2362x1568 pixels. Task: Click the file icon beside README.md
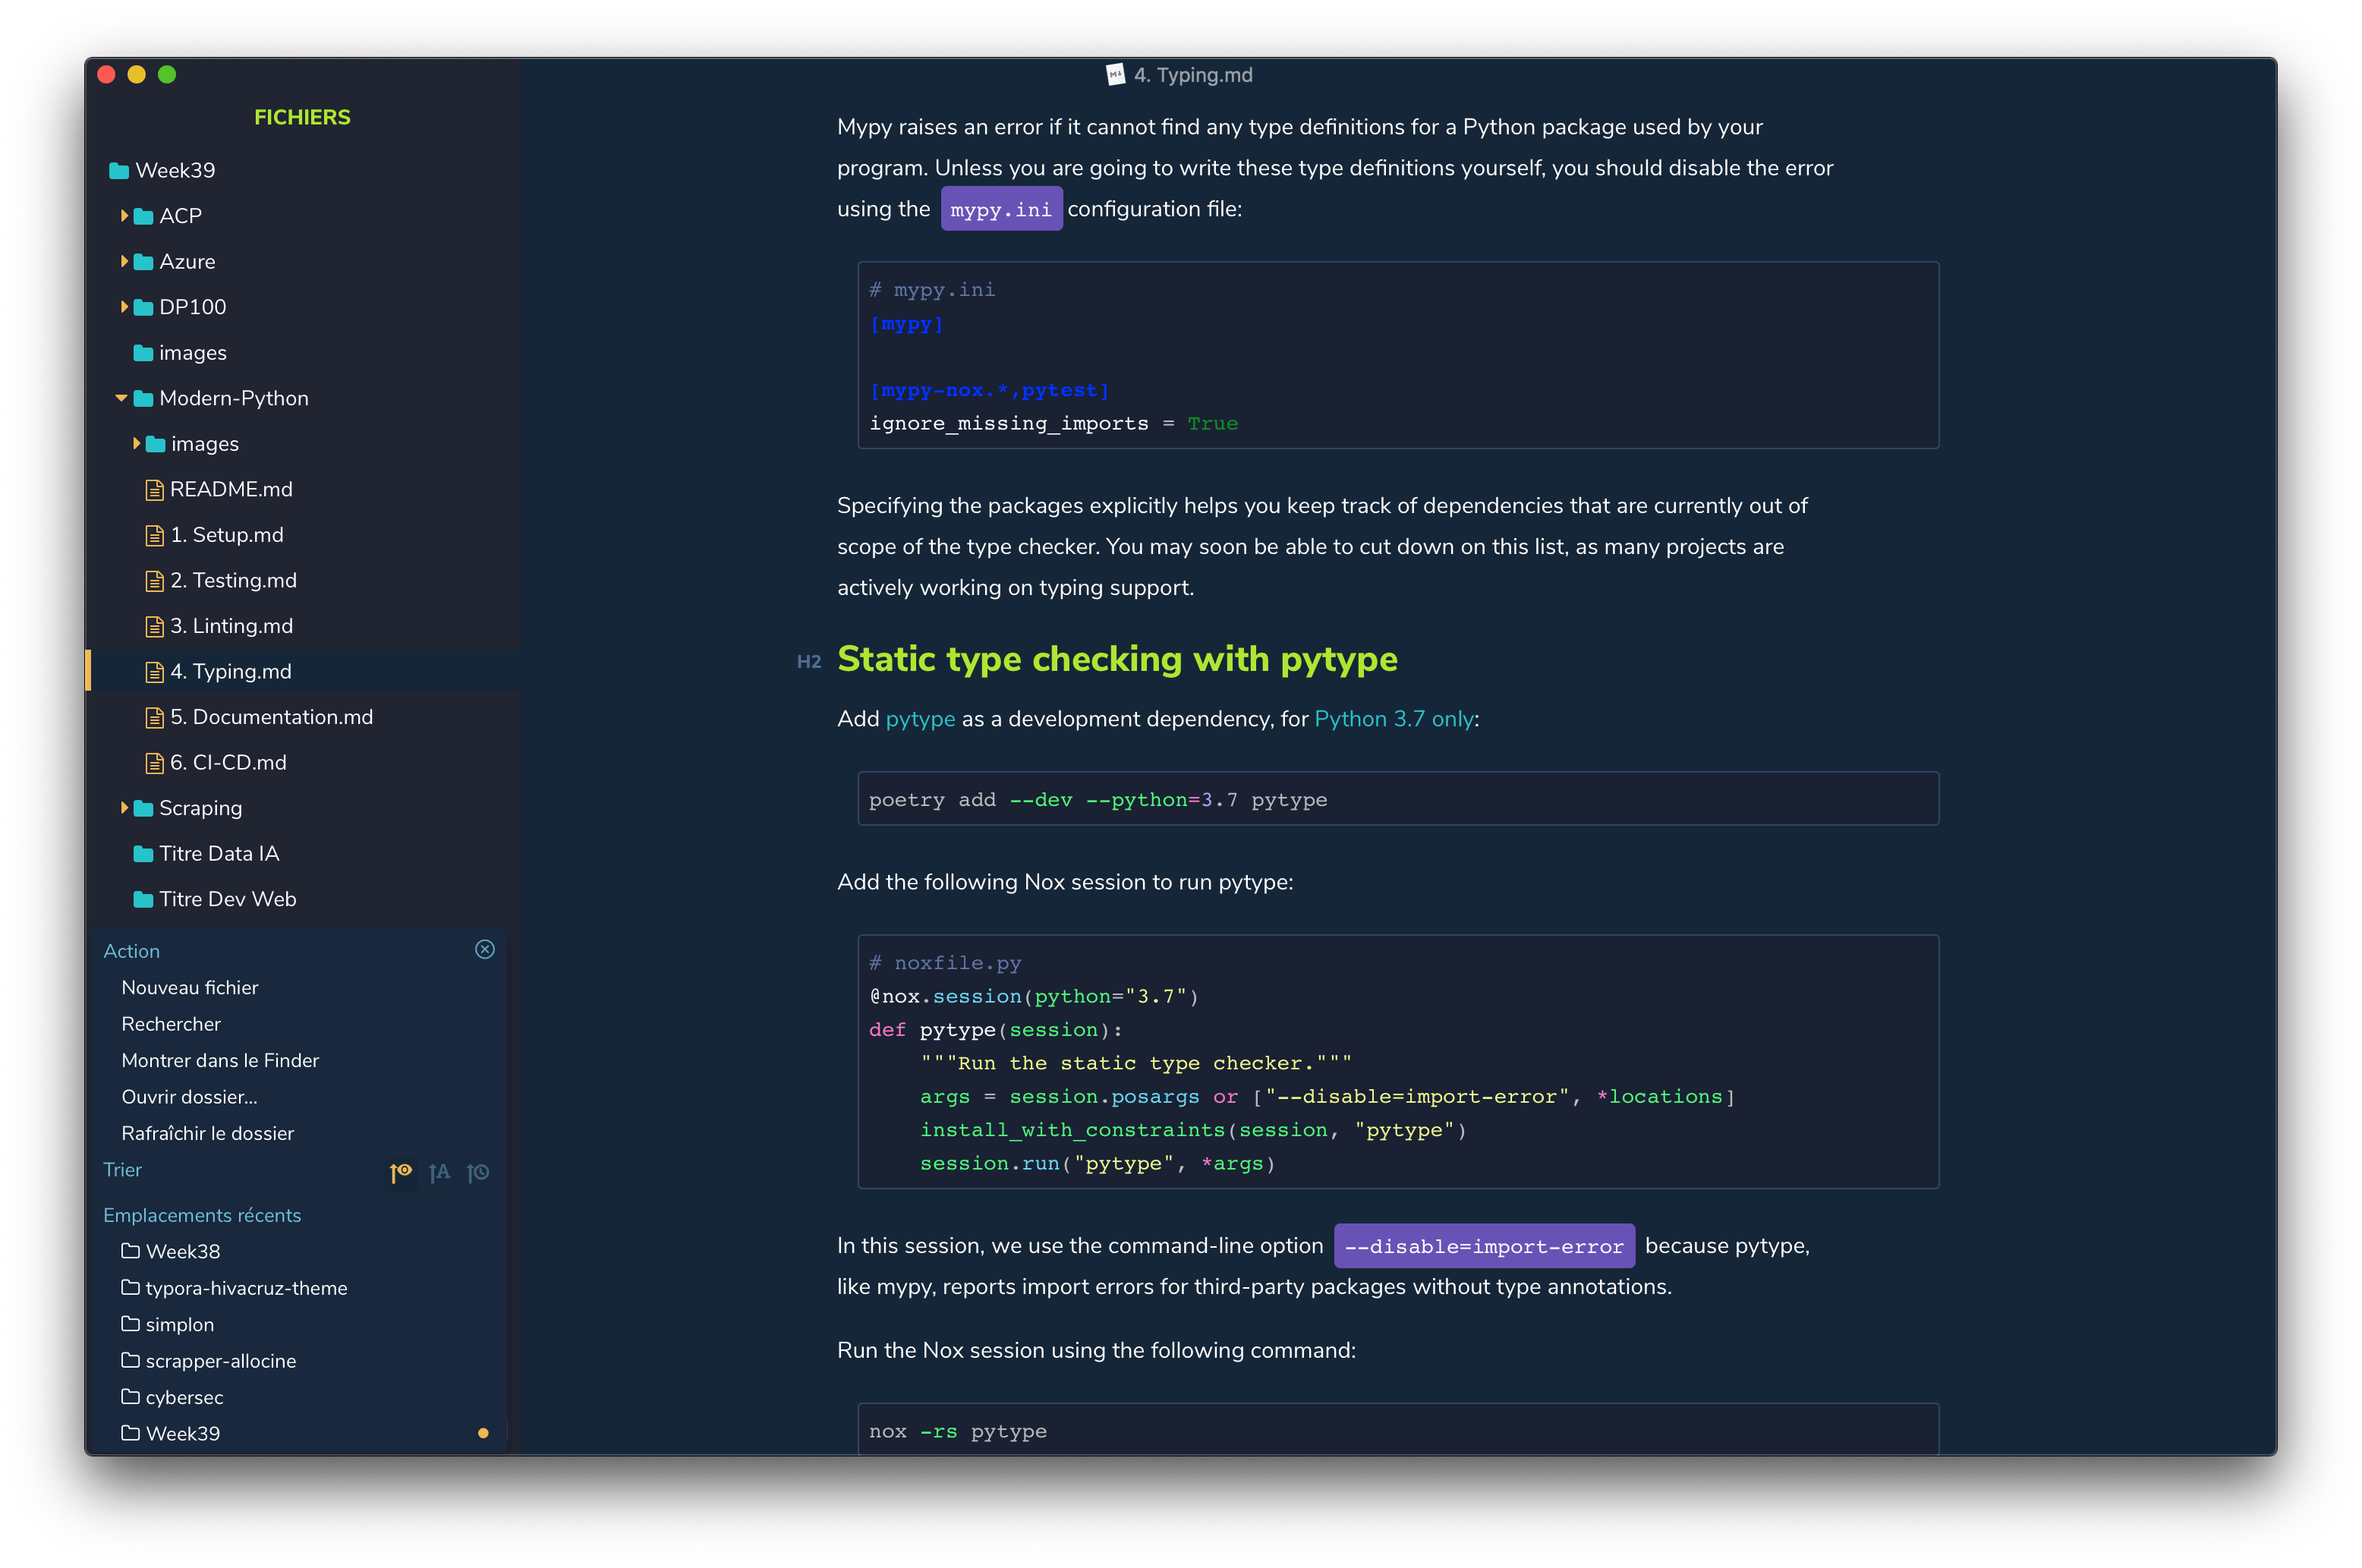[154, 490]
